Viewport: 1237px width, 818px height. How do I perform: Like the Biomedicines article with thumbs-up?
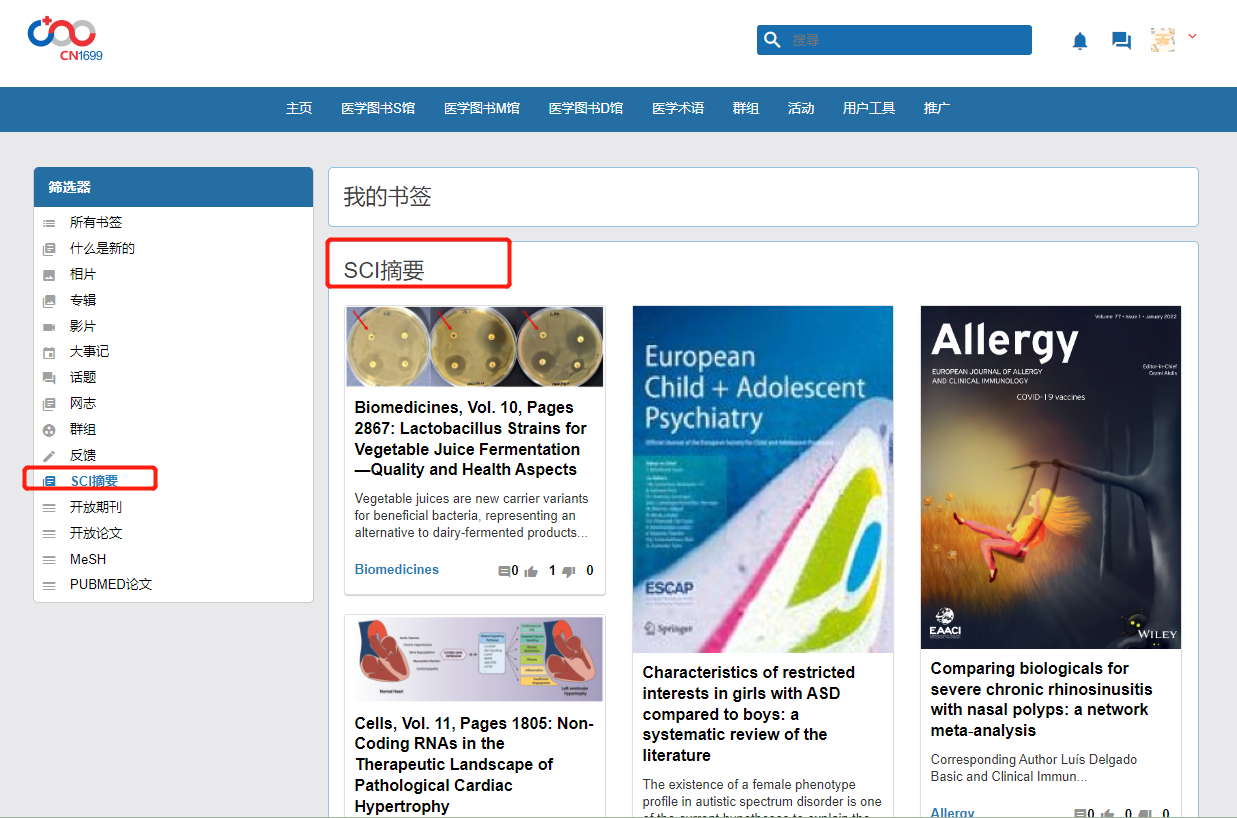click(x=531, y=571)
